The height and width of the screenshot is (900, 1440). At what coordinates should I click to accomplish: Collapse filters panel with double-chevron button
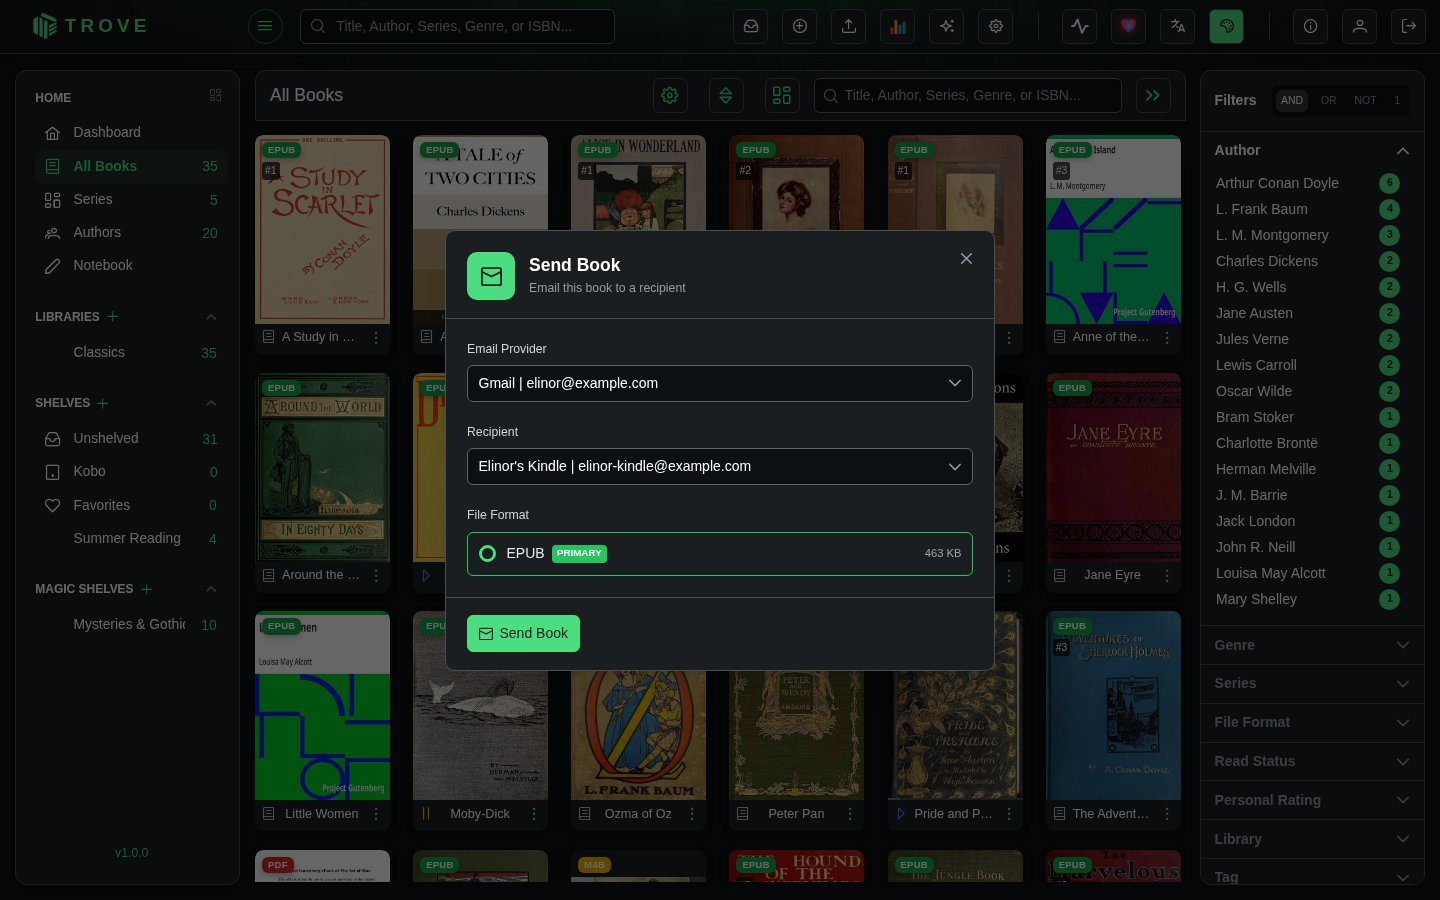pyautogui.click(x=1153, y=95)
